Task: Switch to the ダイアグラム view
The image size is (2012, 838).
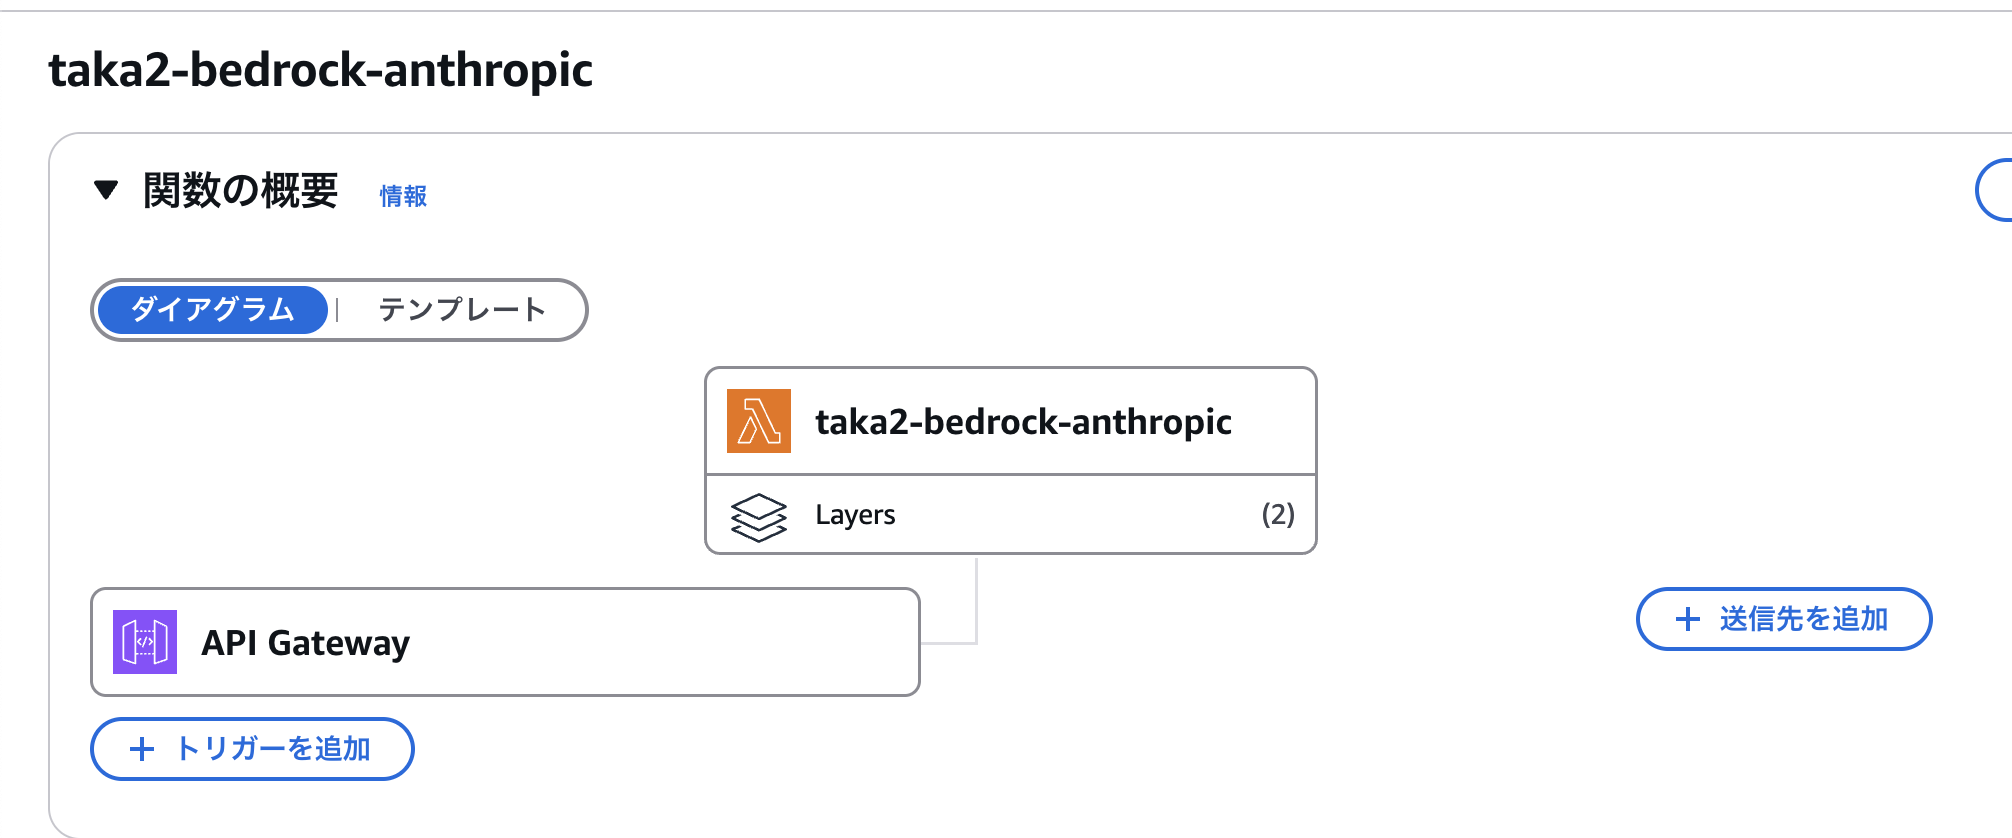Action: [212, 310]
